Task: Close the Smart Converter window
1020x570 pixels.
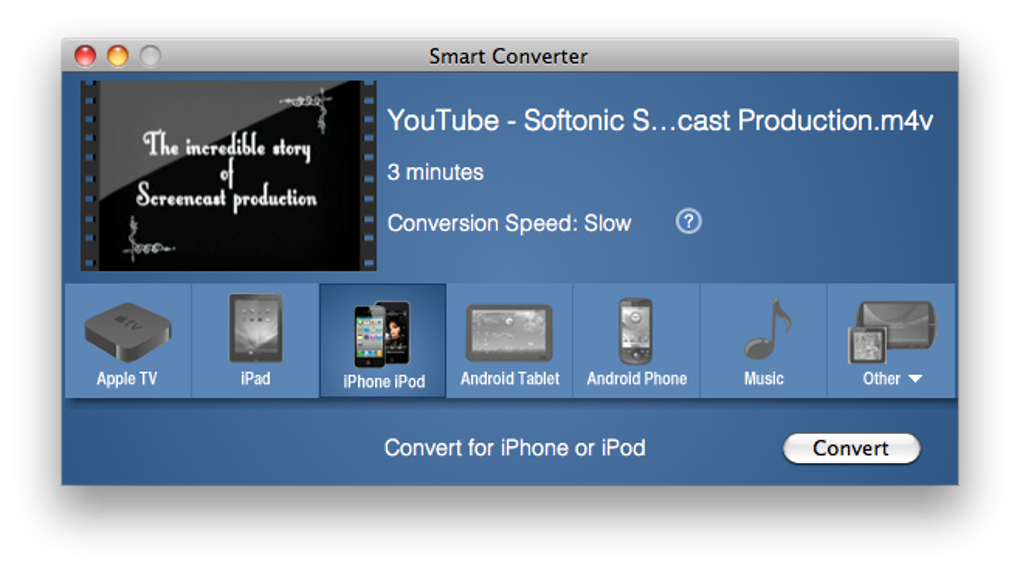Action: point(85,56)
